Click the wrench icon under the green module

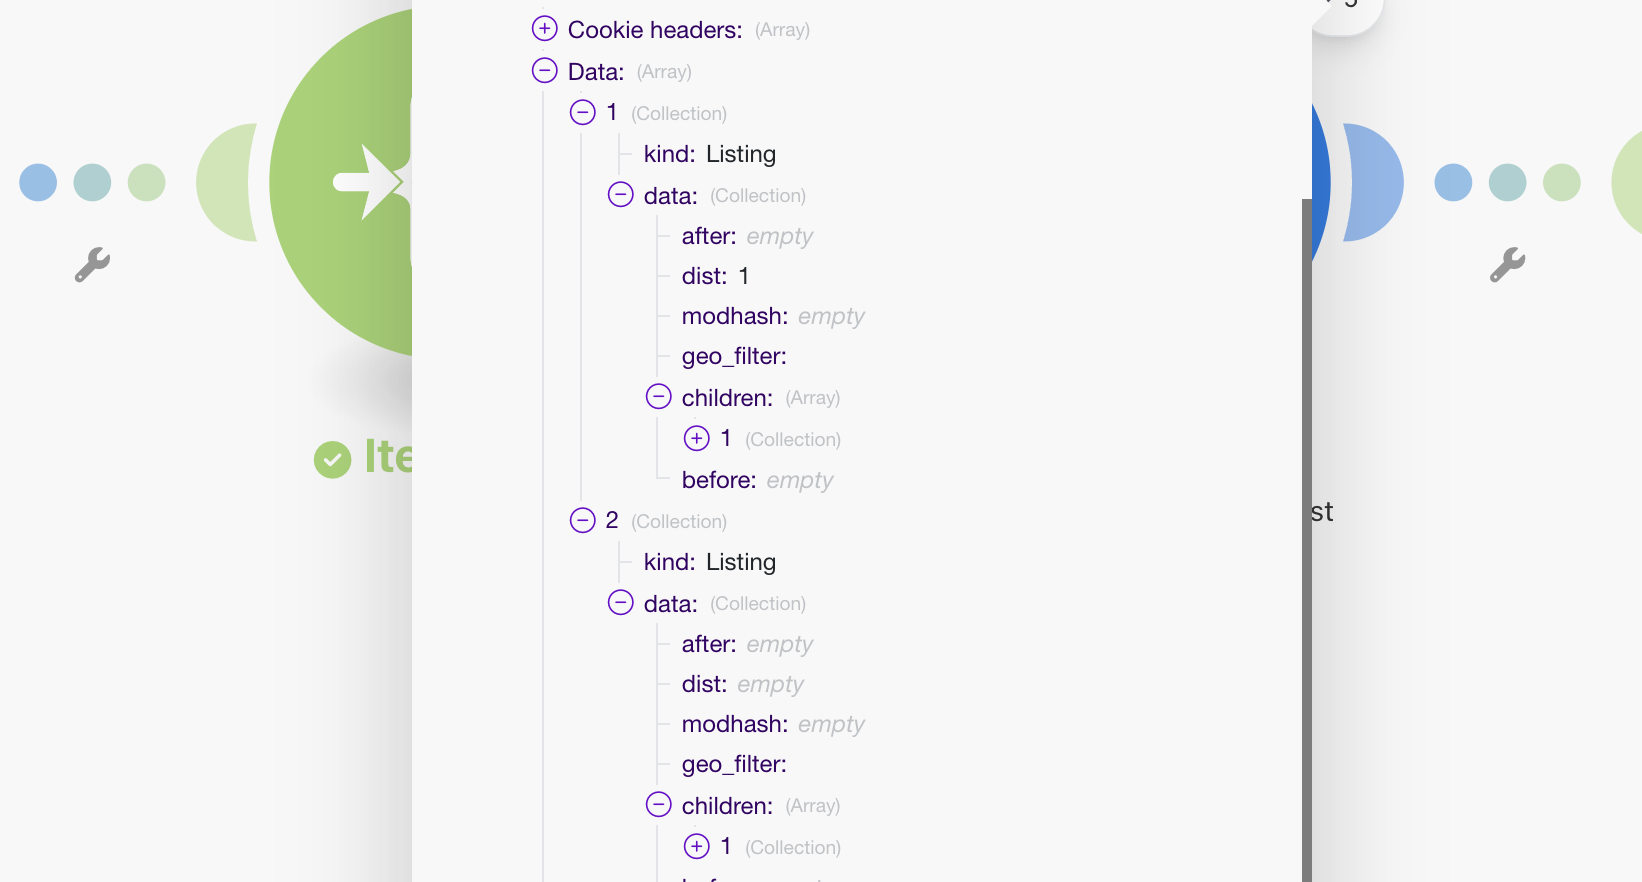tap(92, 265)
